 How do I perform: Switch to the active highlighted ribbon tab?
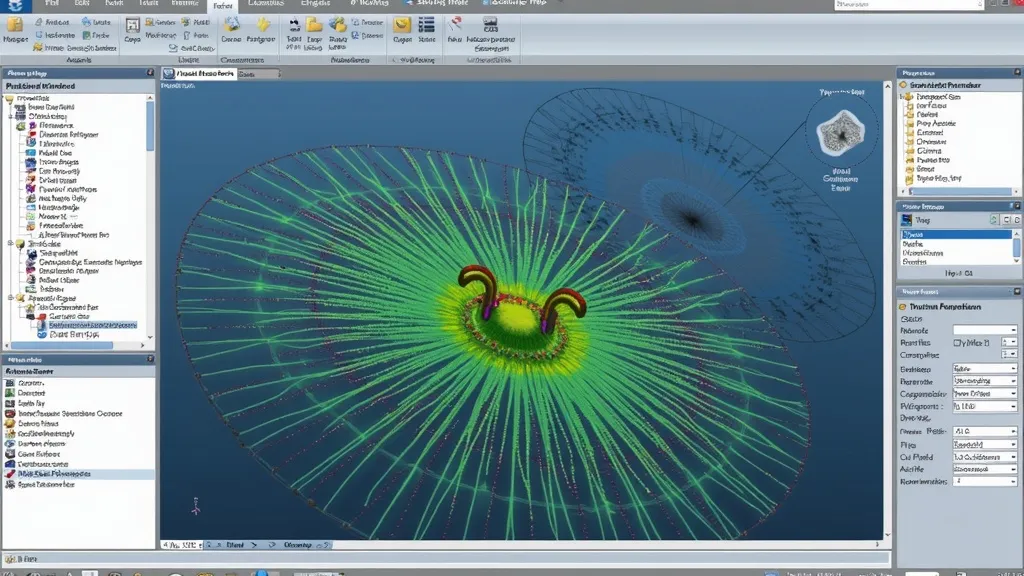(x=220, y=6)
